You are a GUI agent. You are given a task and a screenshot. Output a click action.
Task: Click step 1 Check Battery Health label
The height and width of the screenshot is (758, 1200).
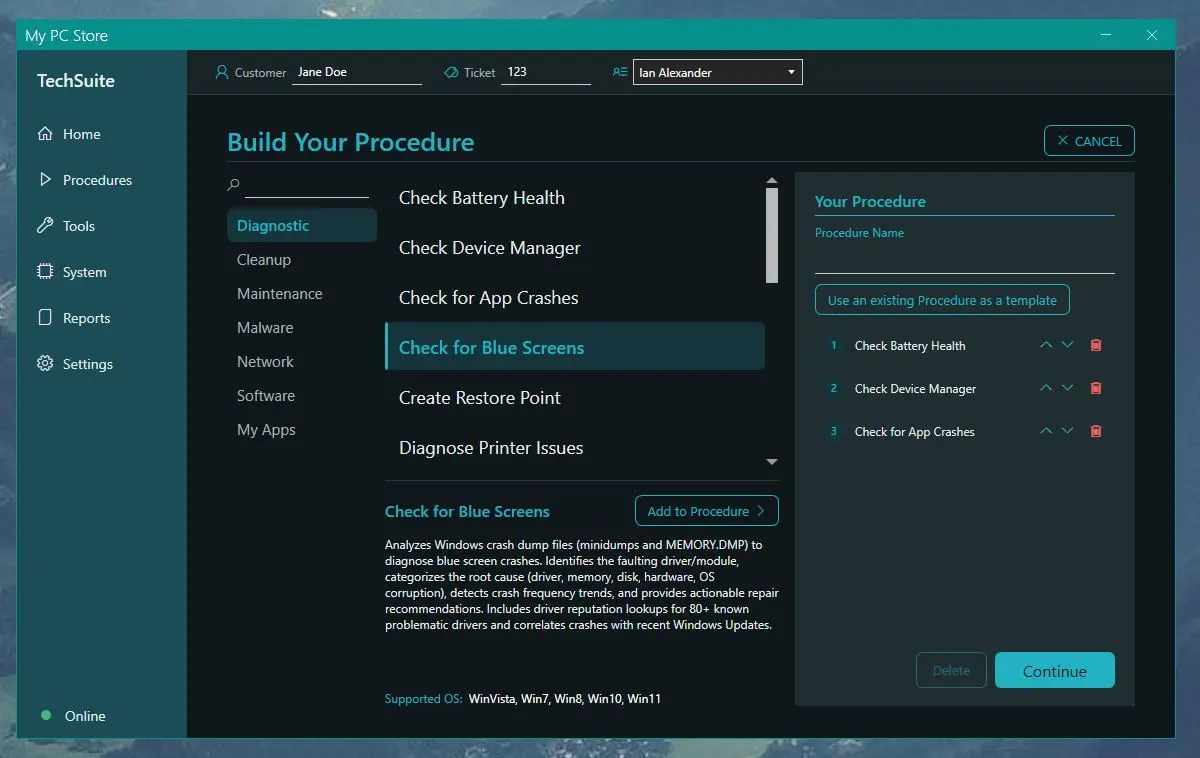910,346
